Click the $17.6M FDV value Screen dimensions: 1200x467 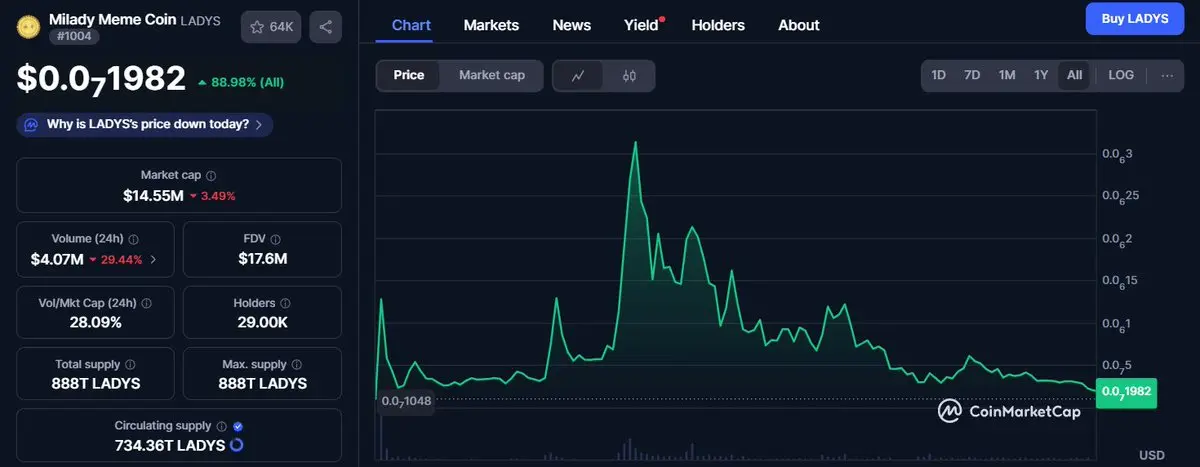point(263,259)
